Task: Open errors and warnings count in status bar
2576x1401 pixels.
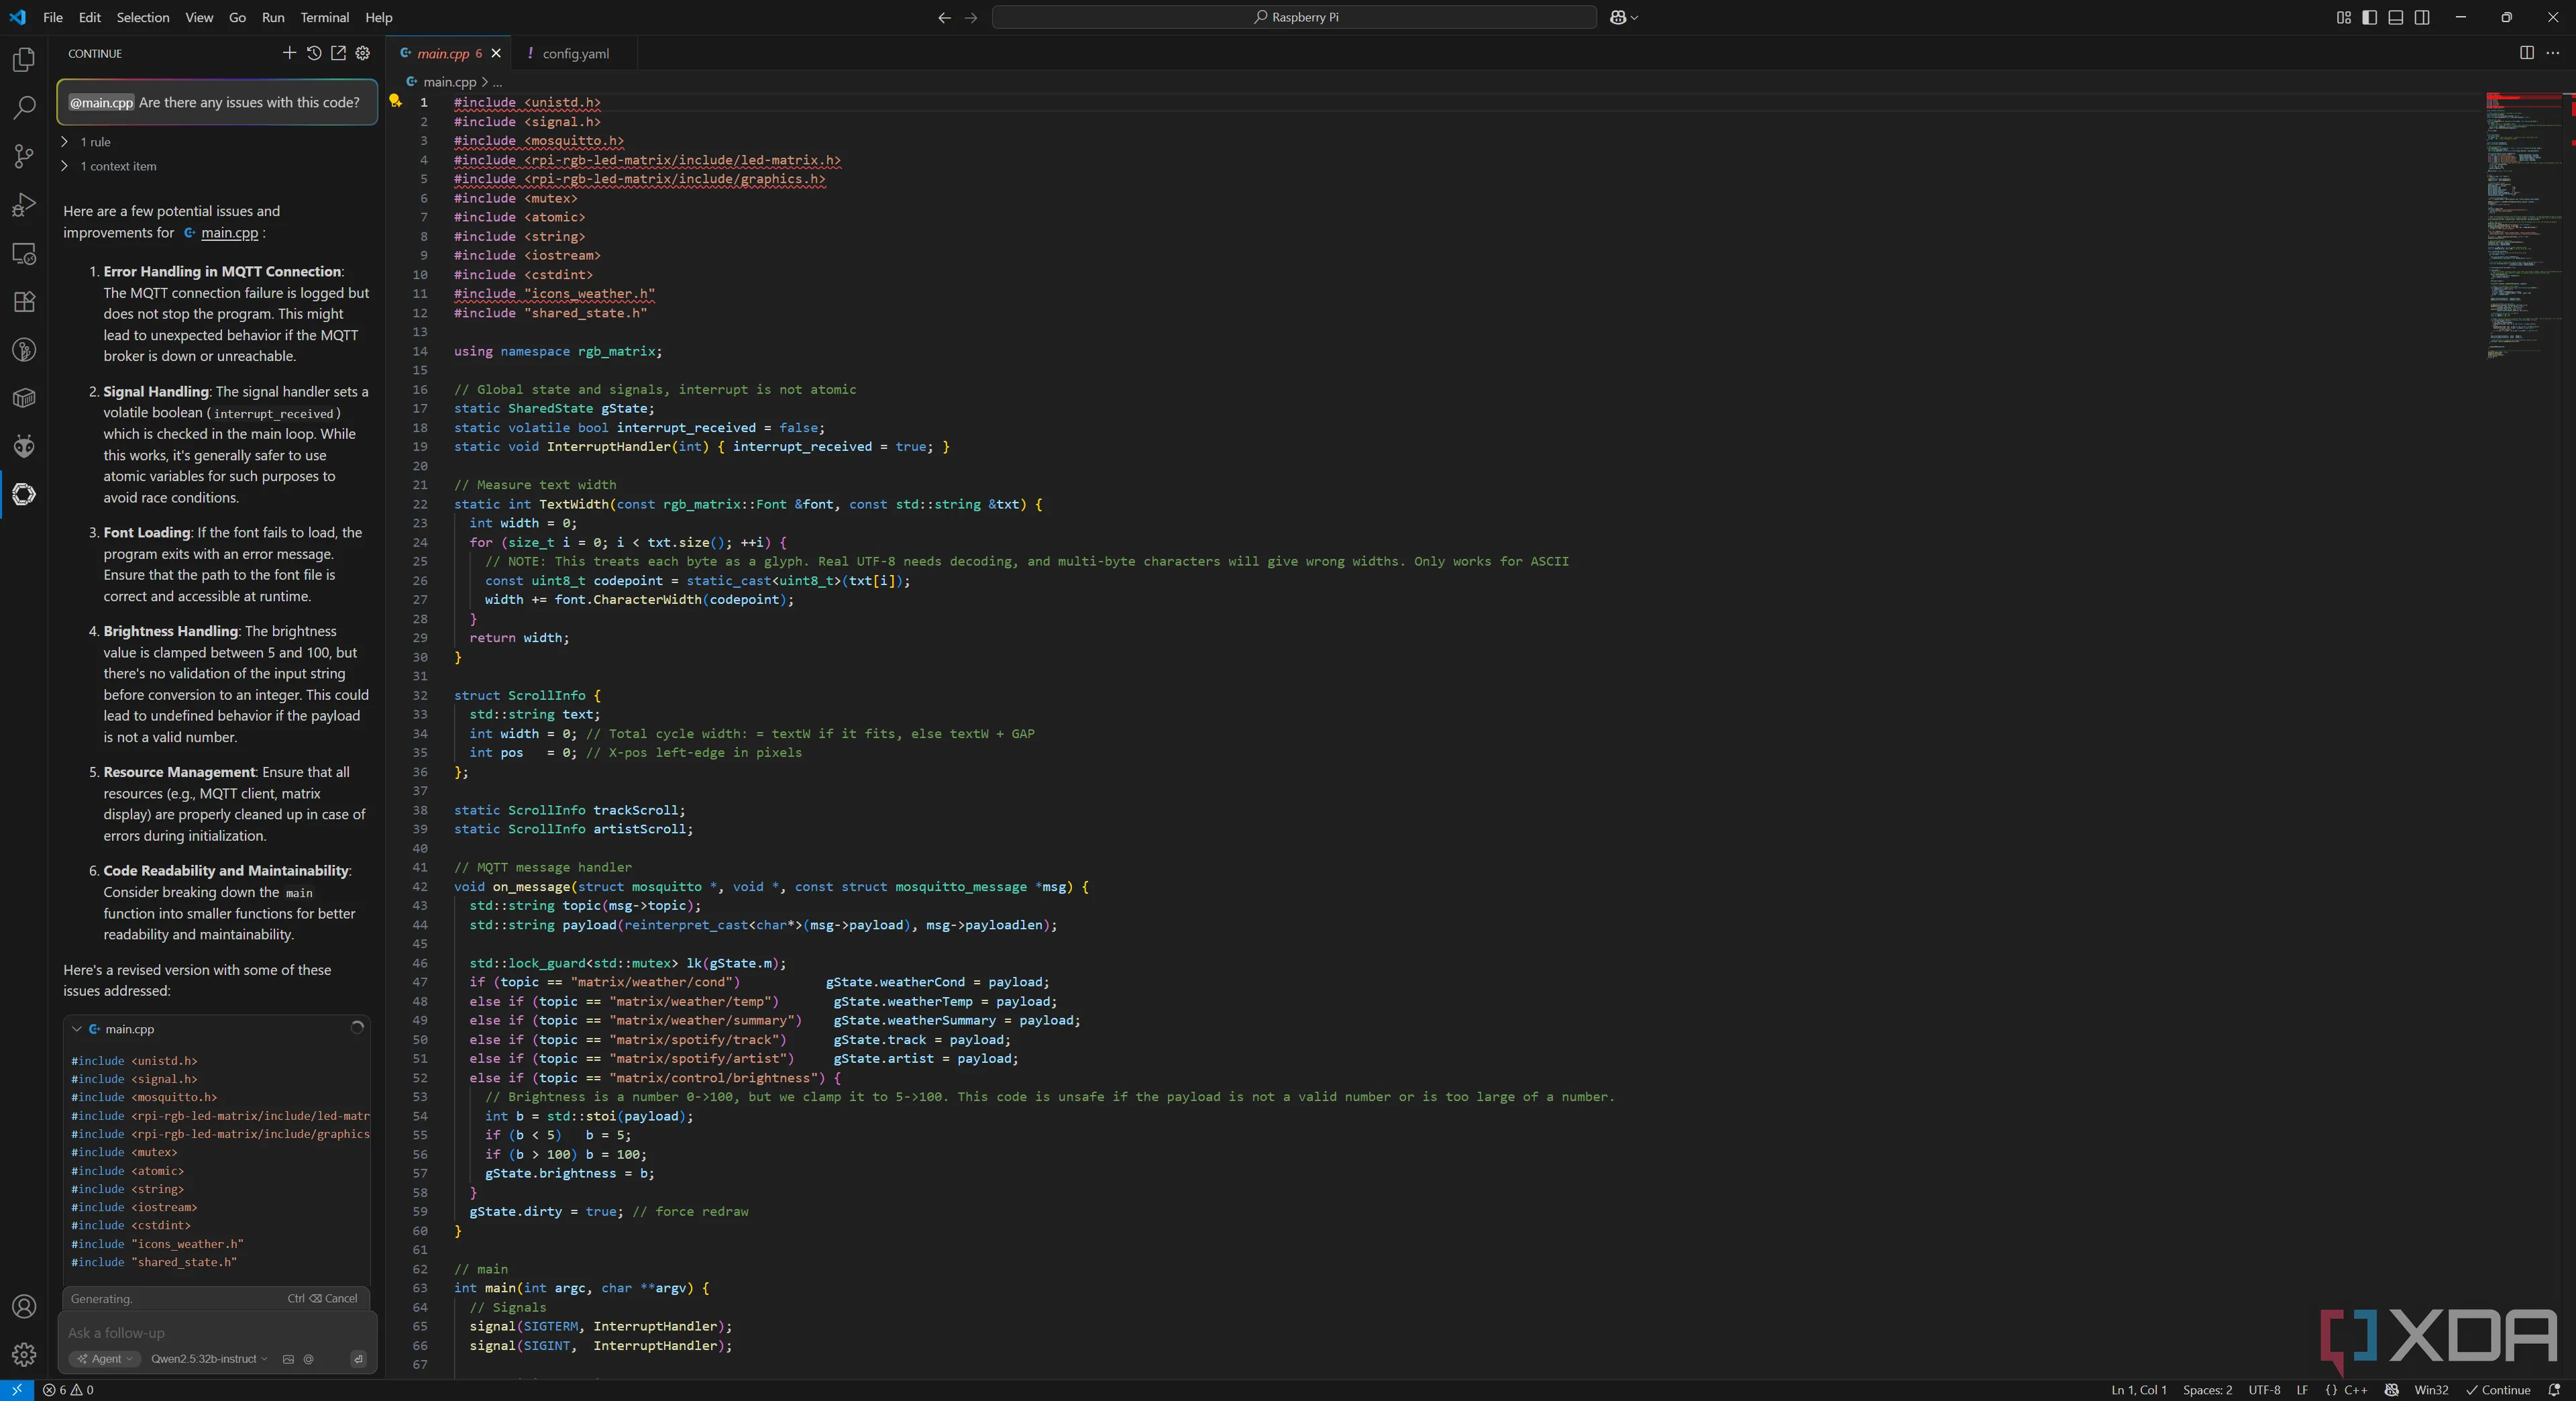Action: [68, 1390]
